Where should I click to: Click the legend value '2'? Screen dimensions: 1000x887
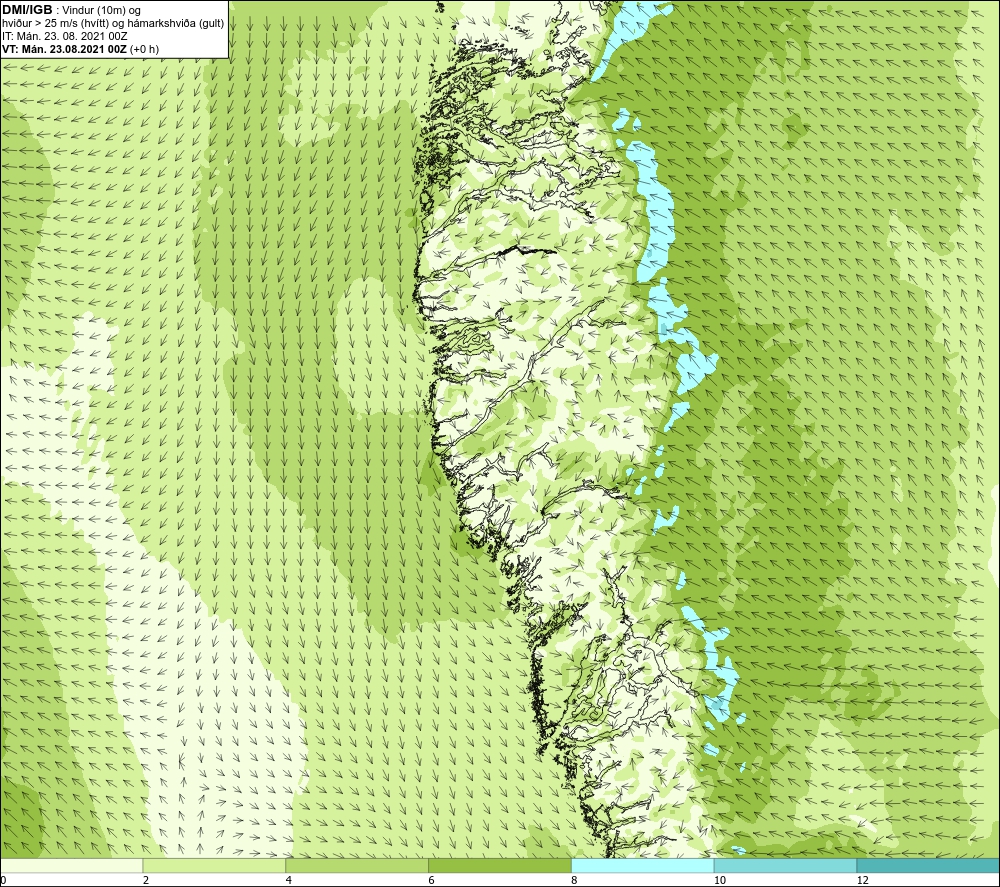point(146,880)
